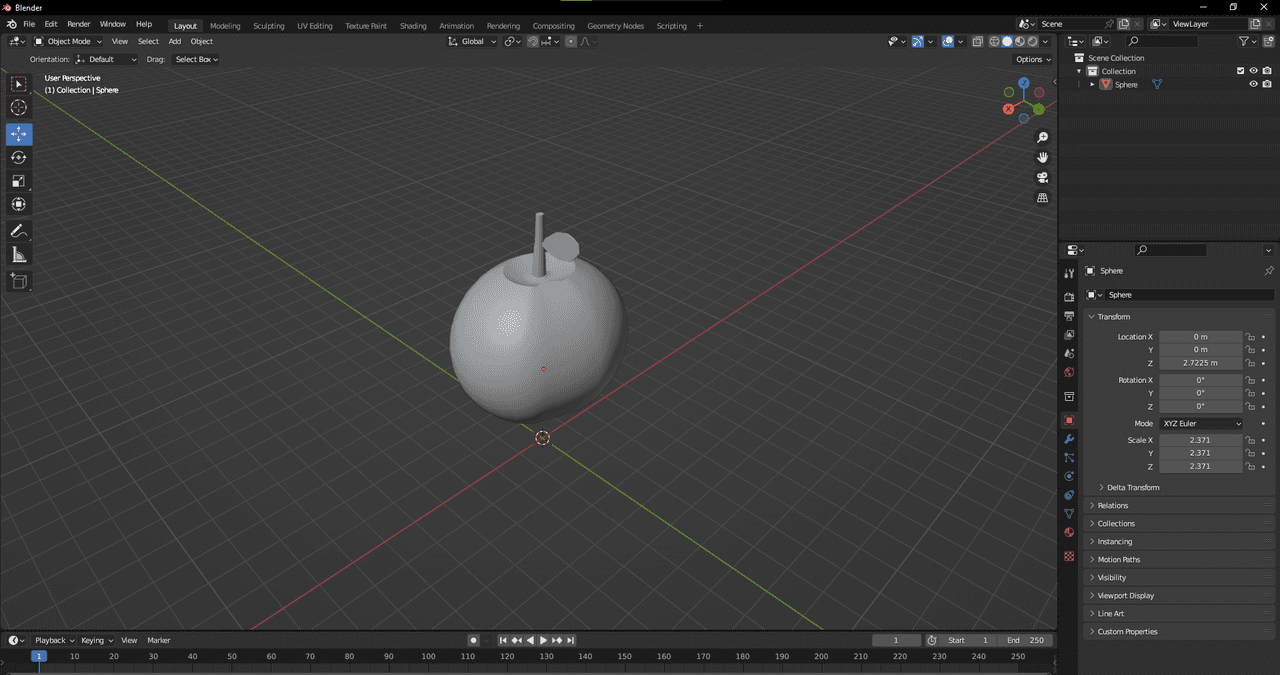Image resolution: width=1280 pixels, height=675 pixels.
Task: Activate the Measure tool
Action: click(x=19, y=256)
